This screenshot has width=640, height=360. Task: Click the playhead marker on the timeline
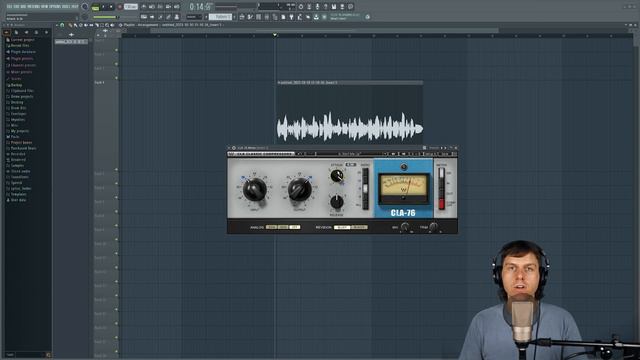275,35
